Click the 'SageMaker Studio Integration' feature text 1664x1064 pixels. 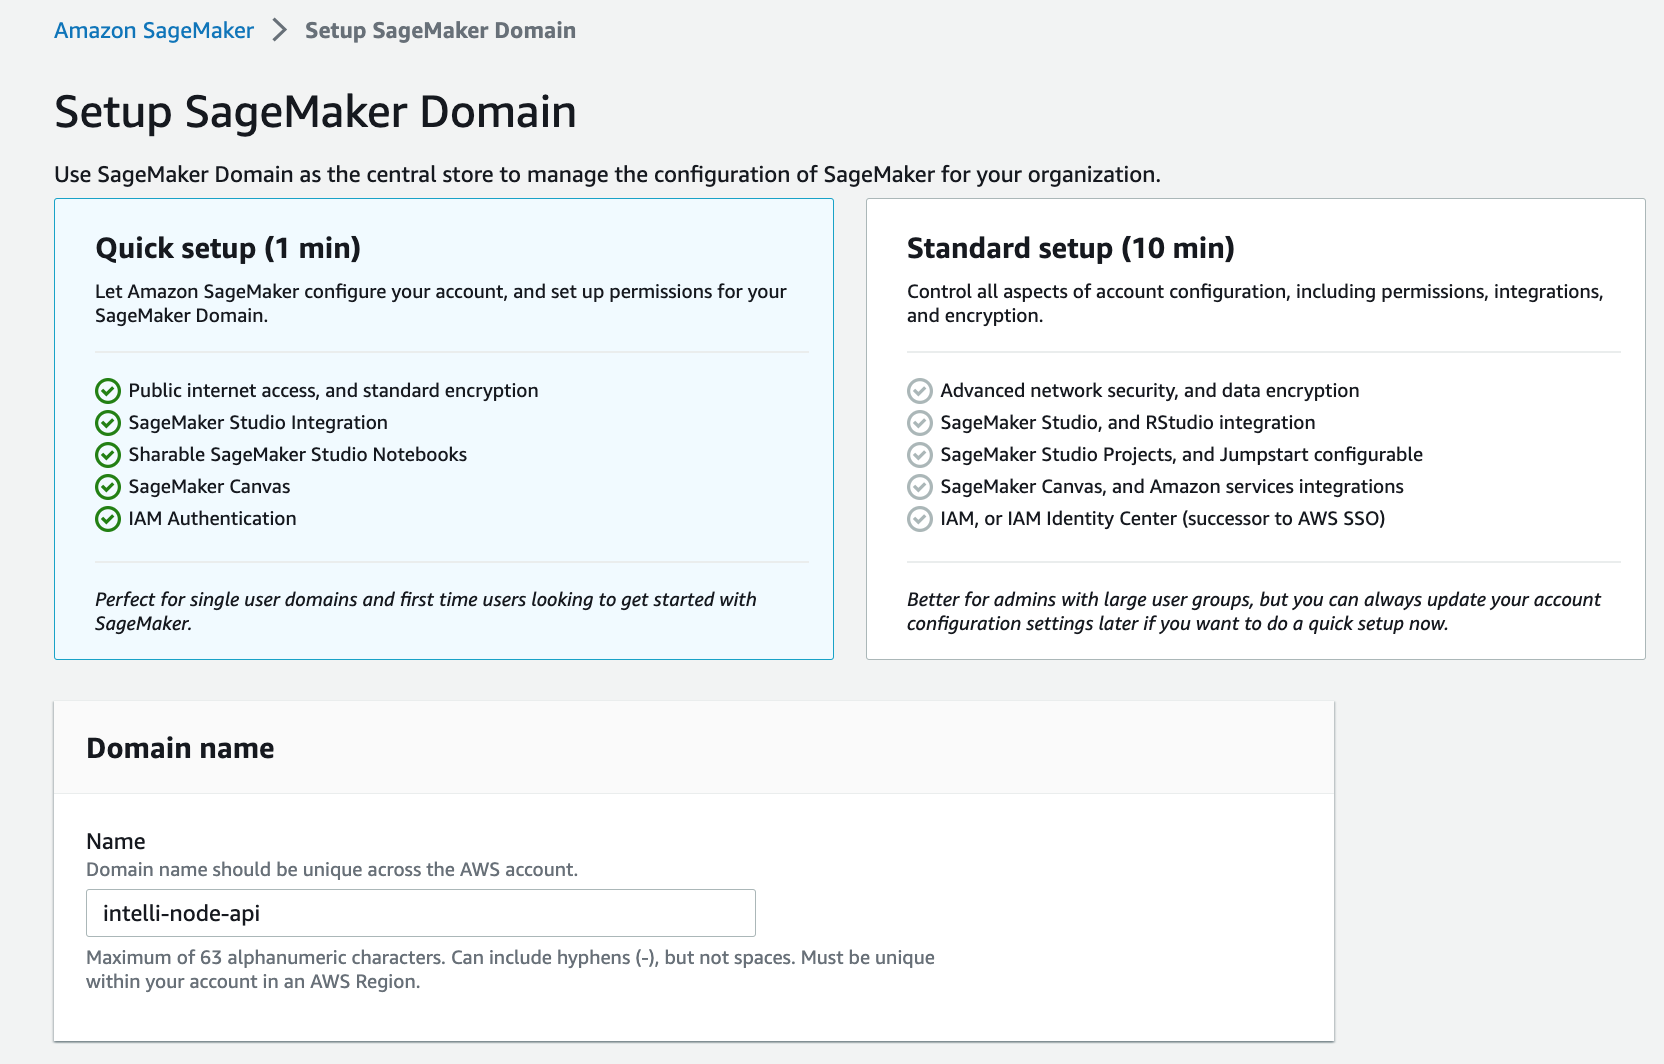point(258,422)
